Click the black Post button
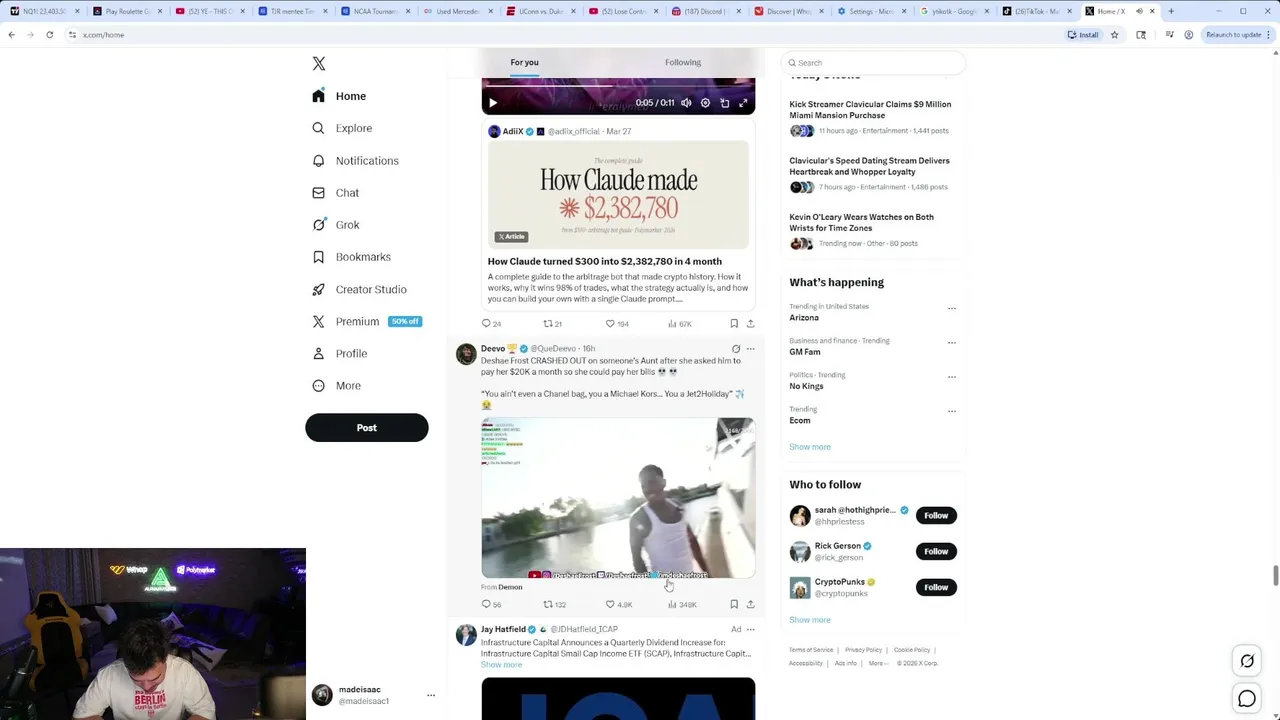 click(367, 427)
